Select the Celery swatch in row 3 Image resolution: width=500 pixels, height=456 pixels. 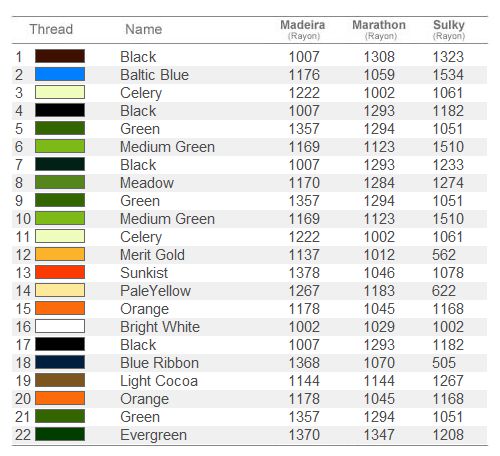pyautogui.click(x=60, y=92)
